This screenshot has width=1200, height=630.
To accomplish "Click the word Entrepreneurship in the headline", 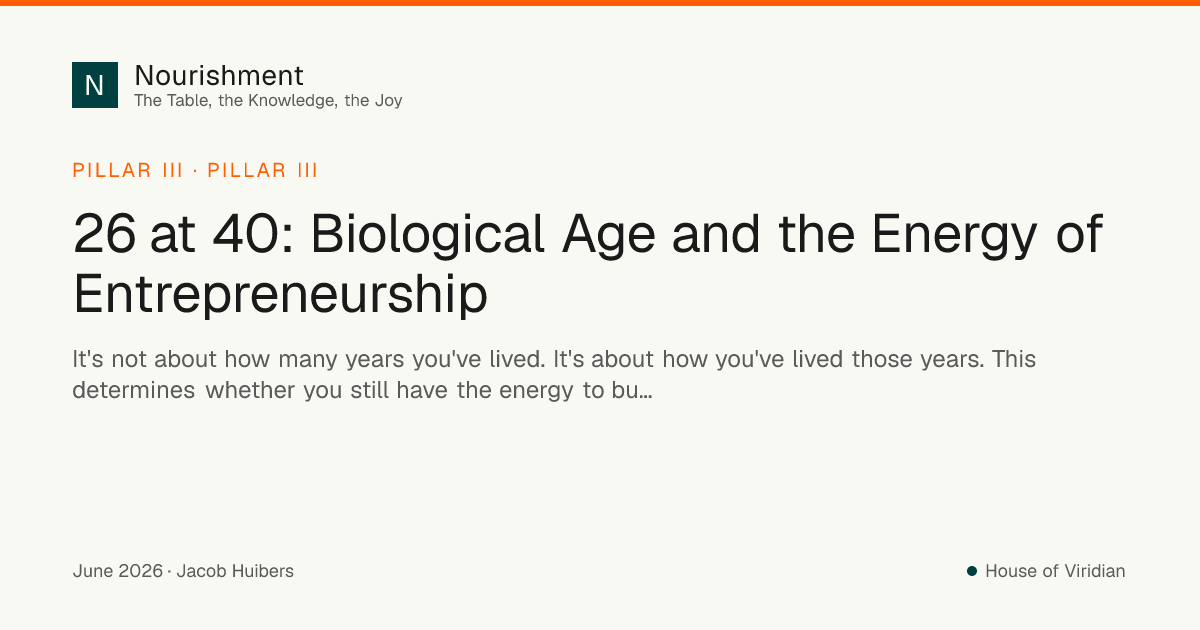I will 280,294.
